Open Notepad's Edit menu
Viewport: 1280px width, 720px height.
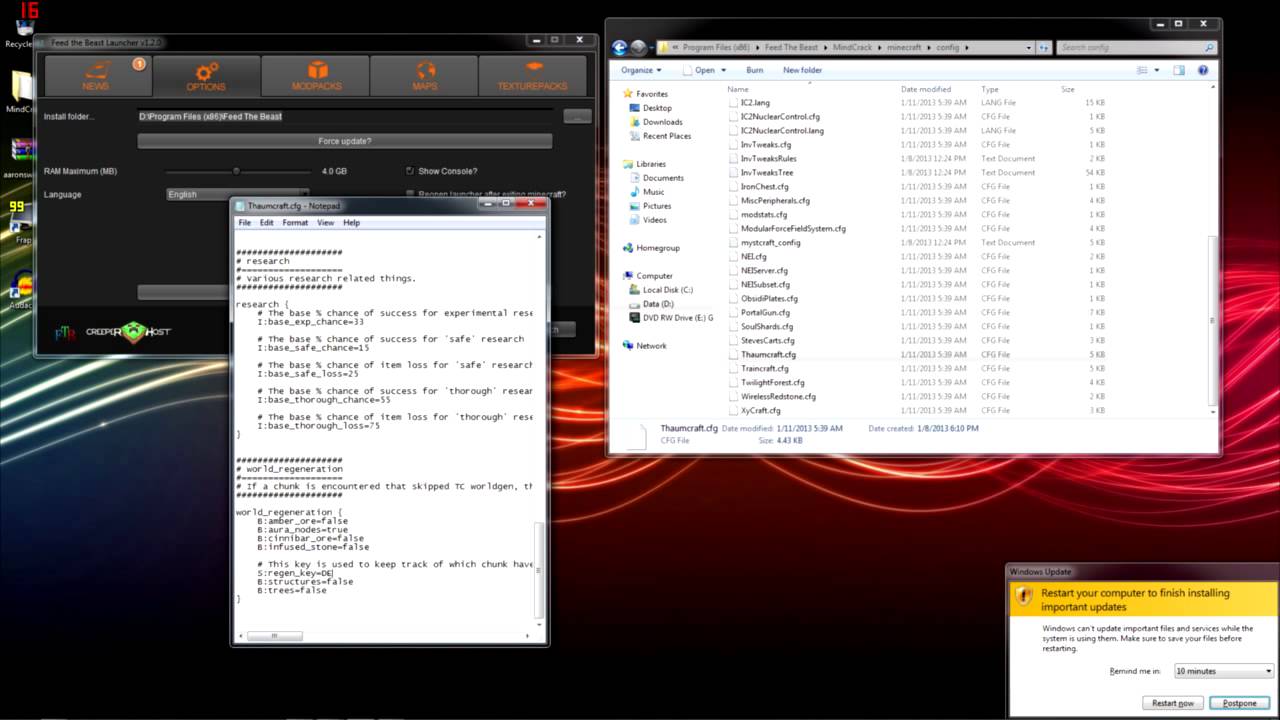click(267, 223)
